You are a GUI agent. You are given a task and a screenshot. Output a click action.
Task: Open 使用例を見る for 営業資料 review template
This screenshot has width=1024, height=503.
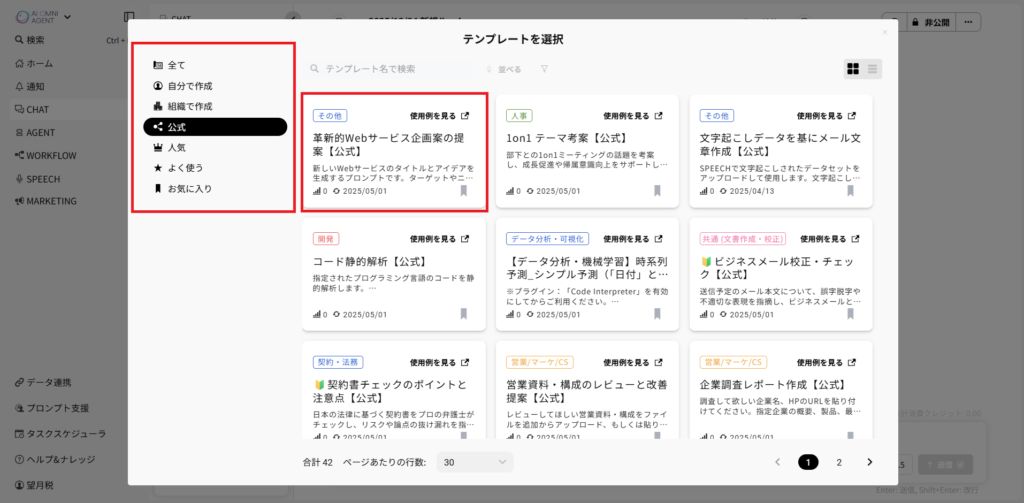click(x=633, y=362)
